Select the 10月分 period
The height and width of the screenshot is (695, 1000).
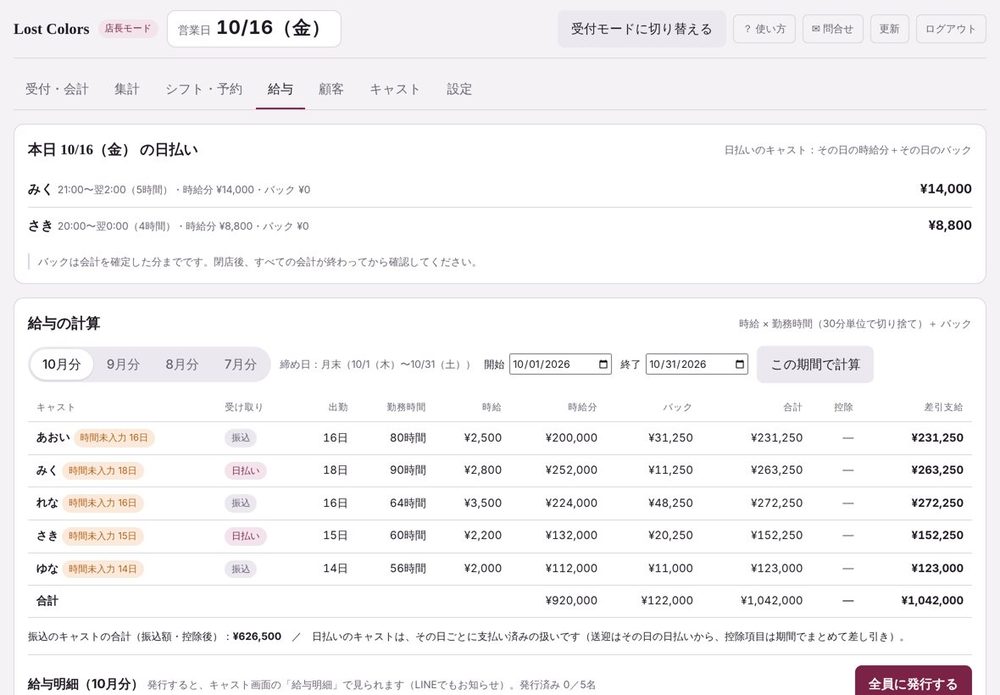(x=62, y=364)
